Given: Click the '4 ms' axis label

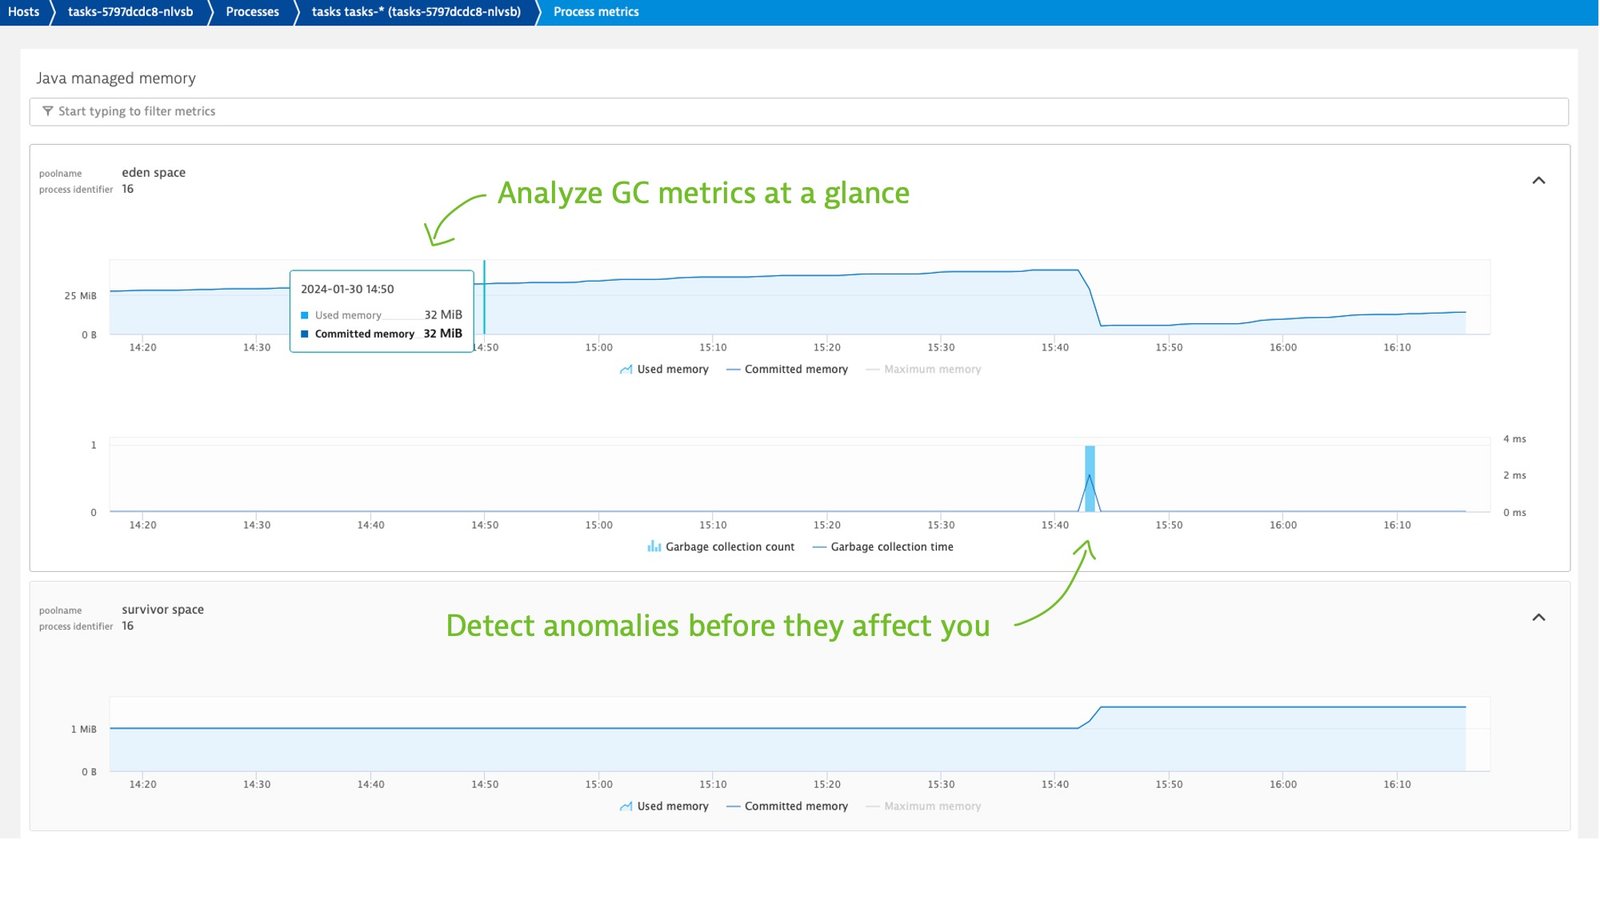Looking at the screenshot, I should point(1514,439).
